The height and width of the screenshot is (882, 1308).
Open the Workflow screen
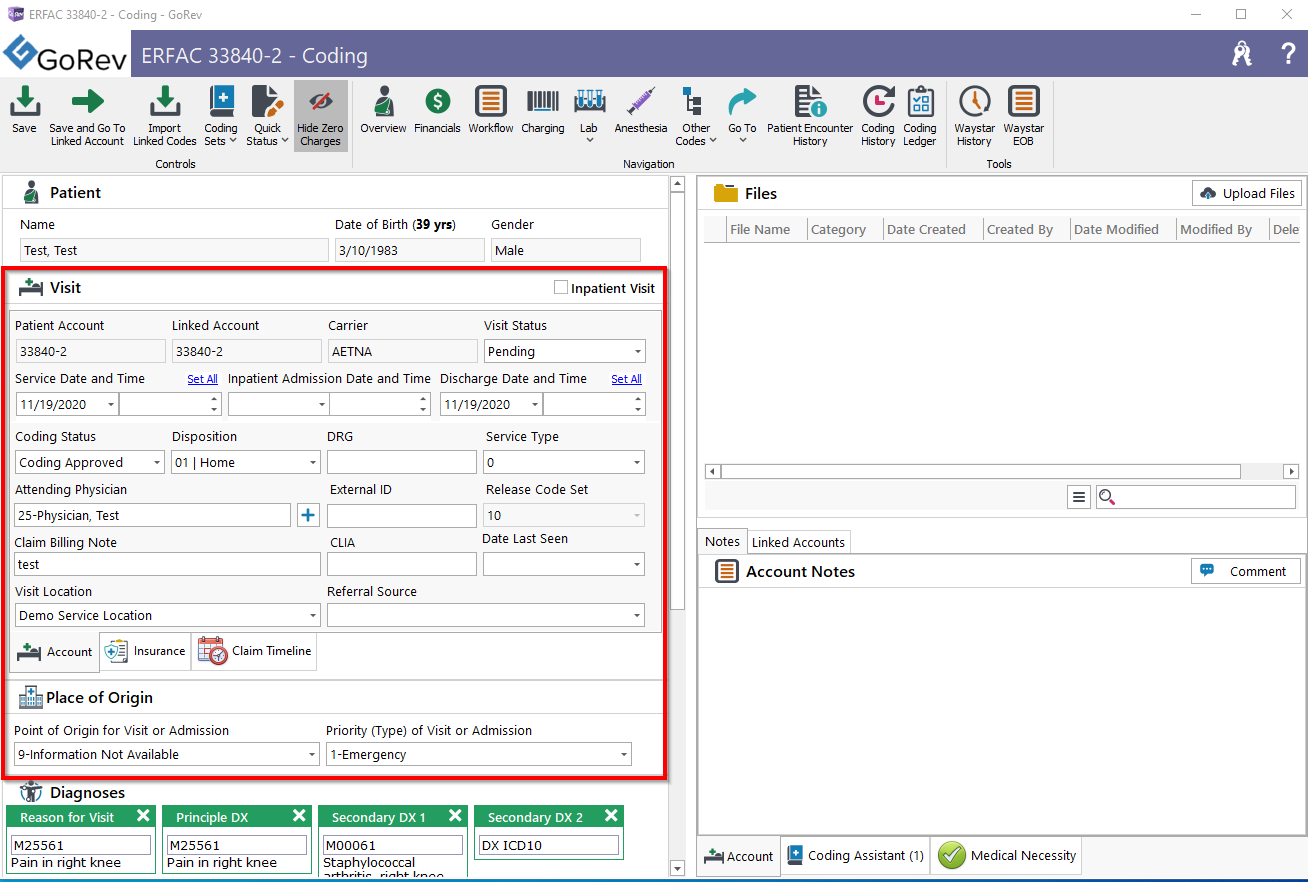(x=490, y=110)
